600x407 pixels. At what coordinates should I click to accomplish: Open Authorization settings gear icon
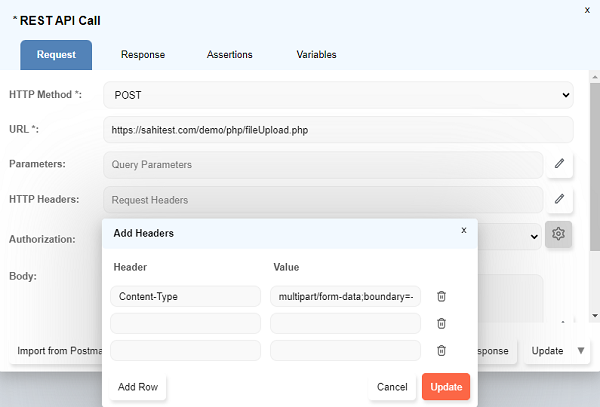(x=559, y=234)
